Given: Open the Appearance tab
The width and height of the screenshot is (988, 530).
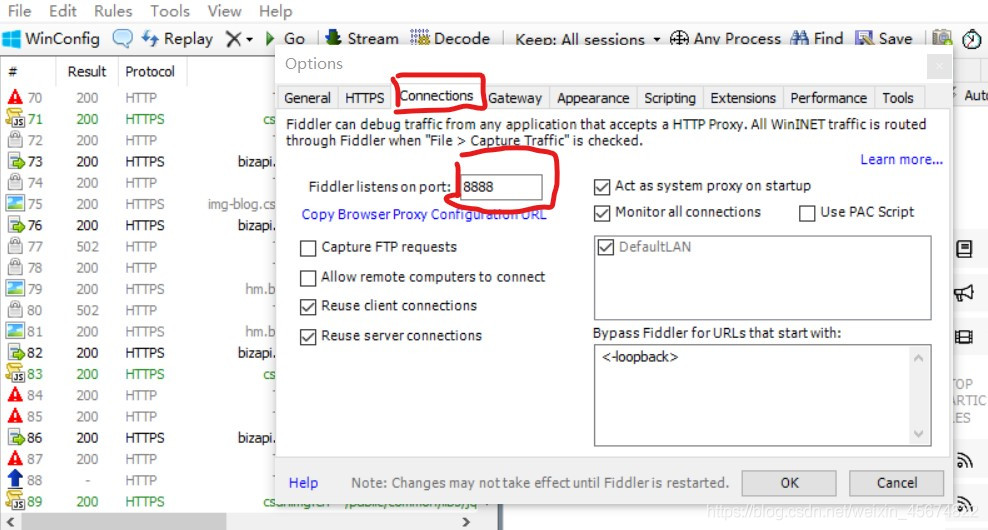Looking at the screenshot, I should 593,98.
